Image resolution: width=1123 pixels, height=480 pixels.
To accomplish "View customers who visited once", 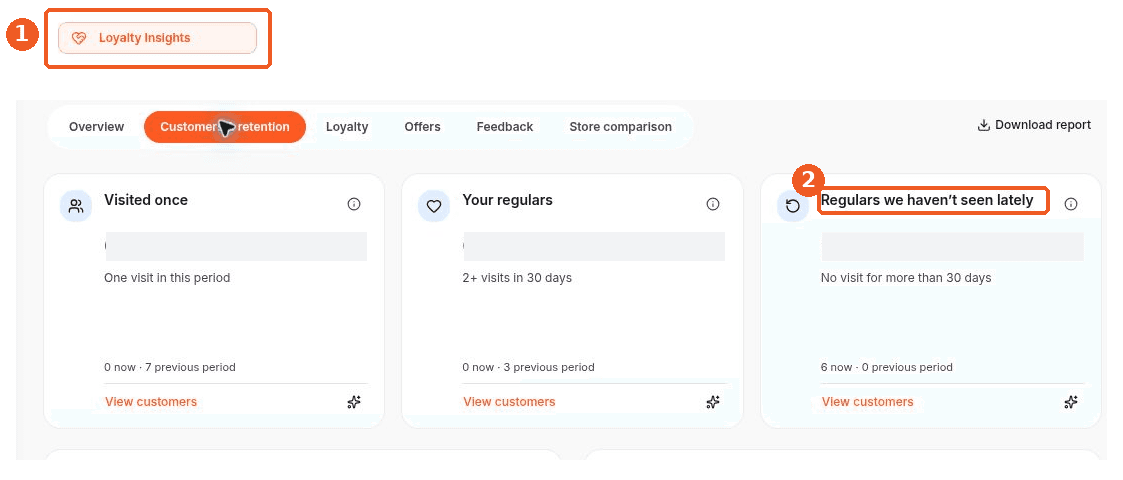I will (x=151, y=402).
